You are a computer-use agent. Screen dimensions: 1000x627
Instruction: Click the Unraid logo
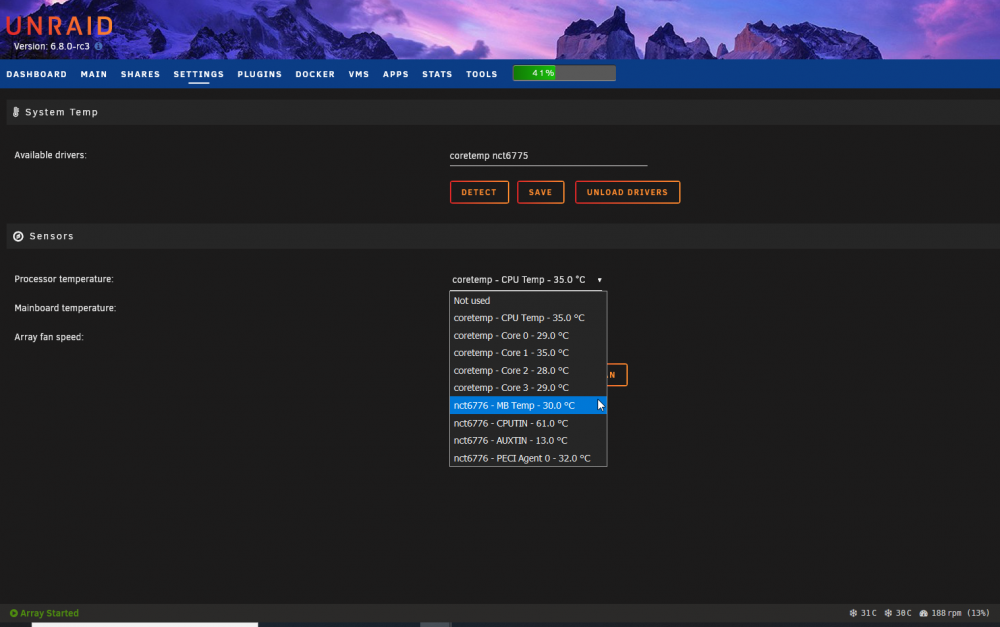pyautogui.click(x=59, y=26)
